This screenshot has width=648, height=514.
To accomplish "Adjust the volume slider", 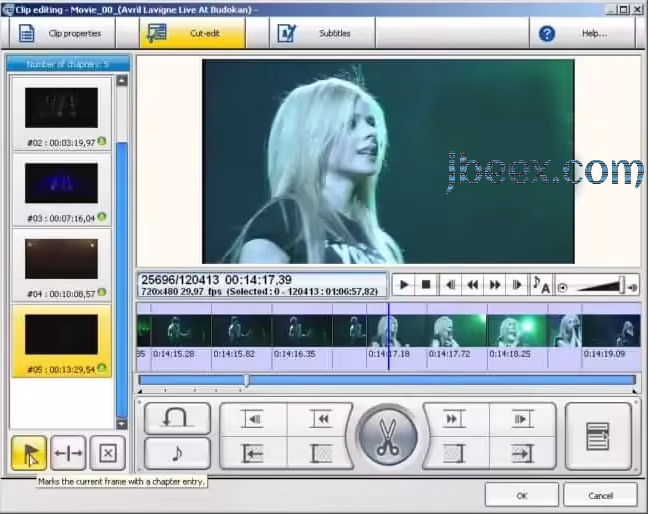I will click(x=622, y=285).
